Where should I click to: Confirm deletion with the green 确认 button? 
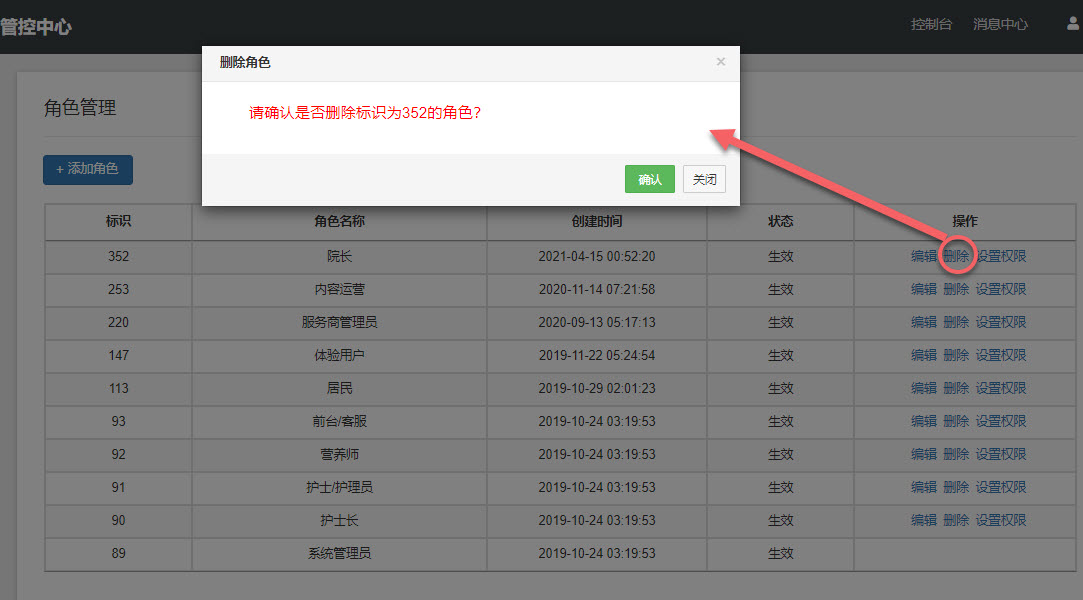pos(650,179)
